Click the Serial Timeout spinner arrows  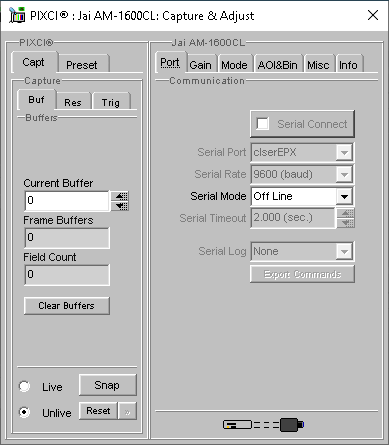point(346,218)
